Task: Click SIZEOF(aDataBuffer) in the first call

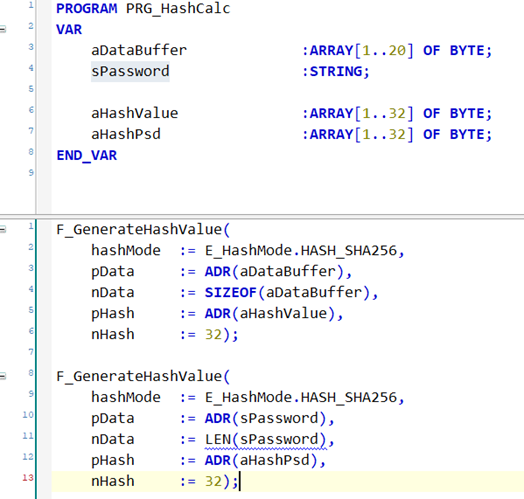Action: [287, 292]
